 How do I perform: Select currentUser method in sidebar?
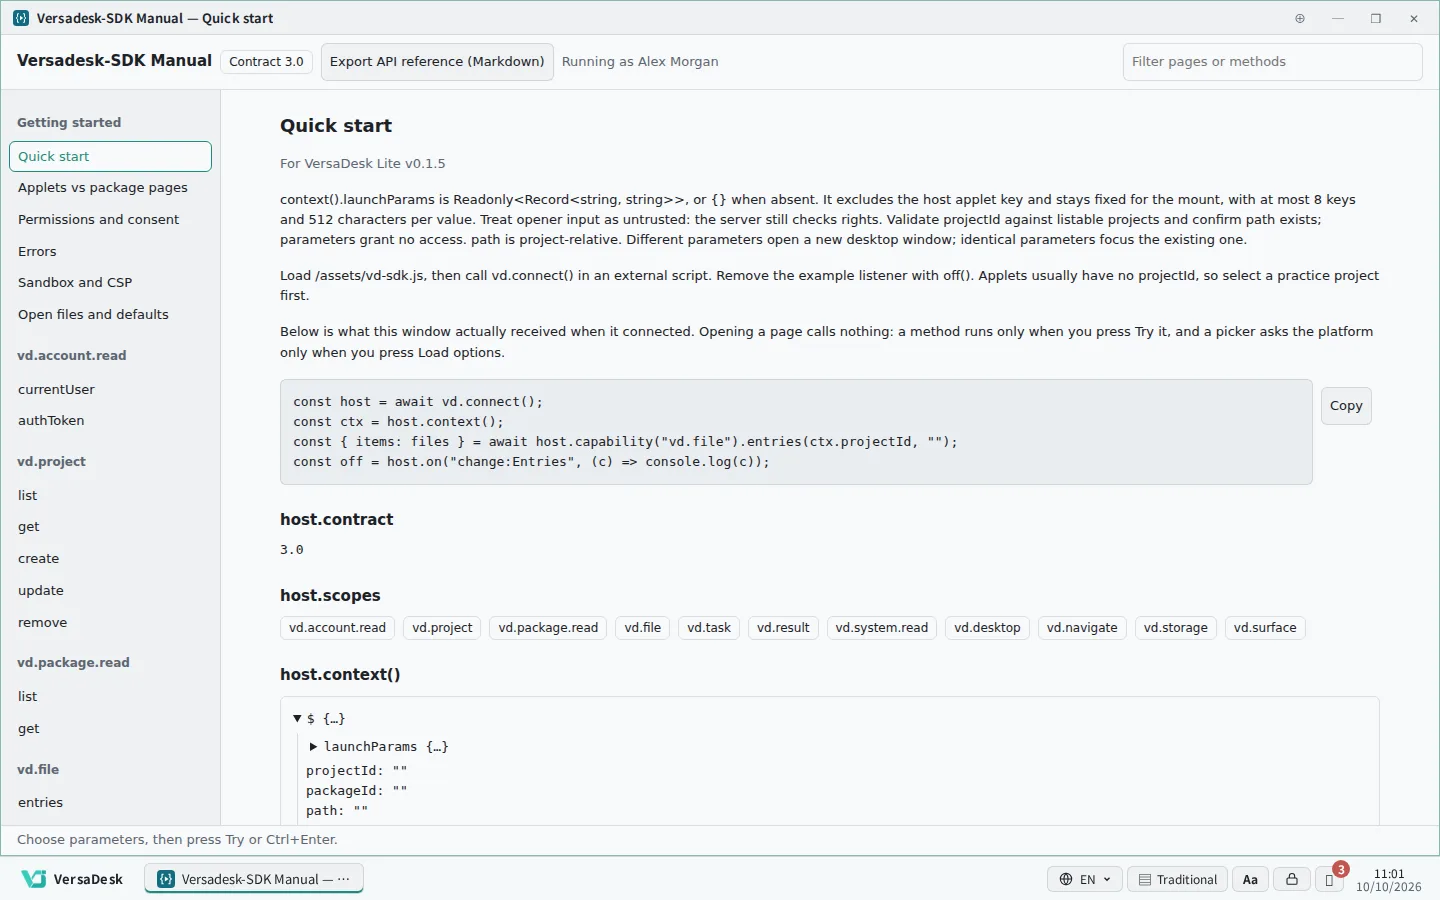pos(110,389)
